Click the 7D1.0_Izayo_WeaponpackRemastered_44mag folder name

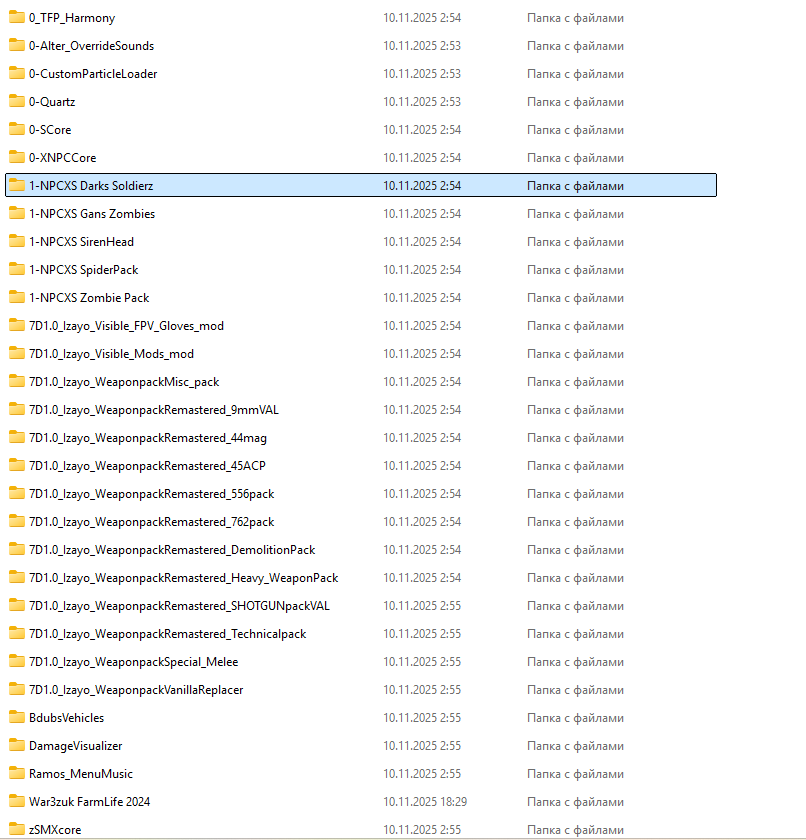[x=147, y=438]
